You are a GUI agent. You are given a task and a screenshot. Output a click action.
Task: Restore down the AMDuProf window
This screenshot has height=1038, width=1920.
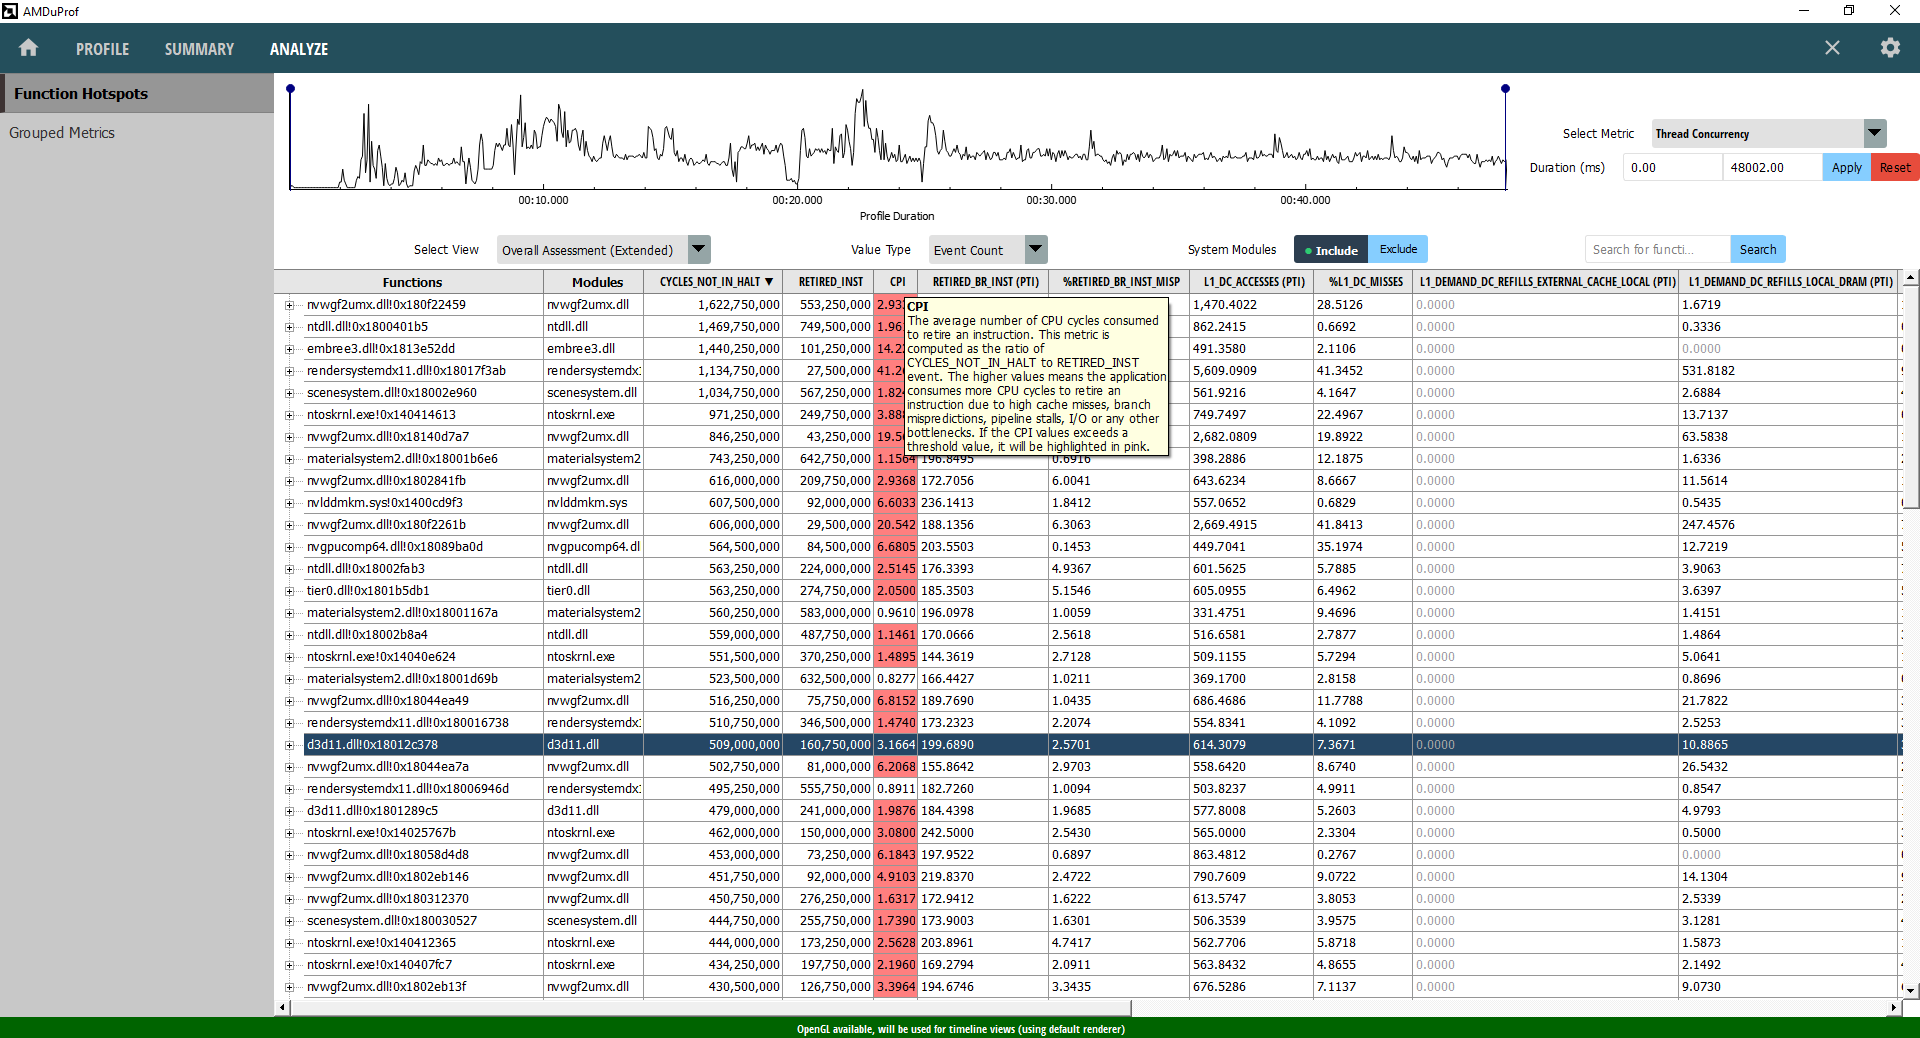1849,11
